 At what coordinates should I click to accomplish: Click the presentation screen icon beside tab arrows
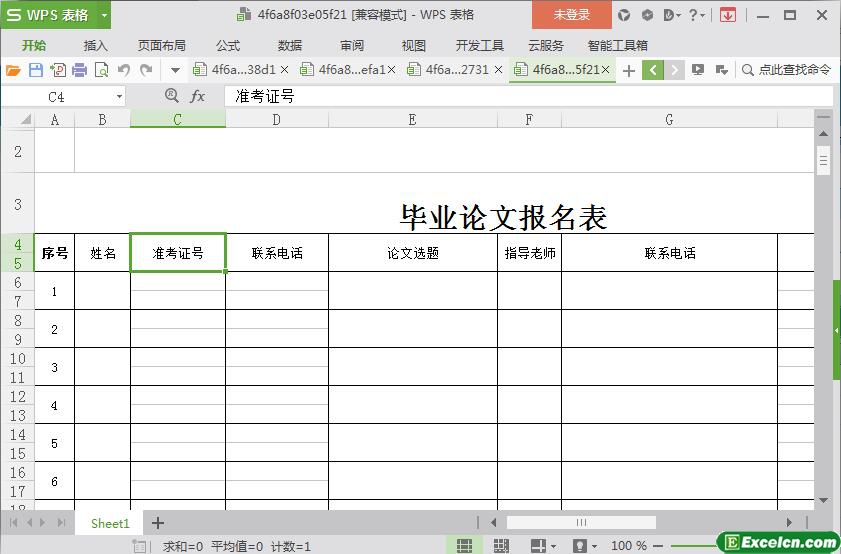698,70
